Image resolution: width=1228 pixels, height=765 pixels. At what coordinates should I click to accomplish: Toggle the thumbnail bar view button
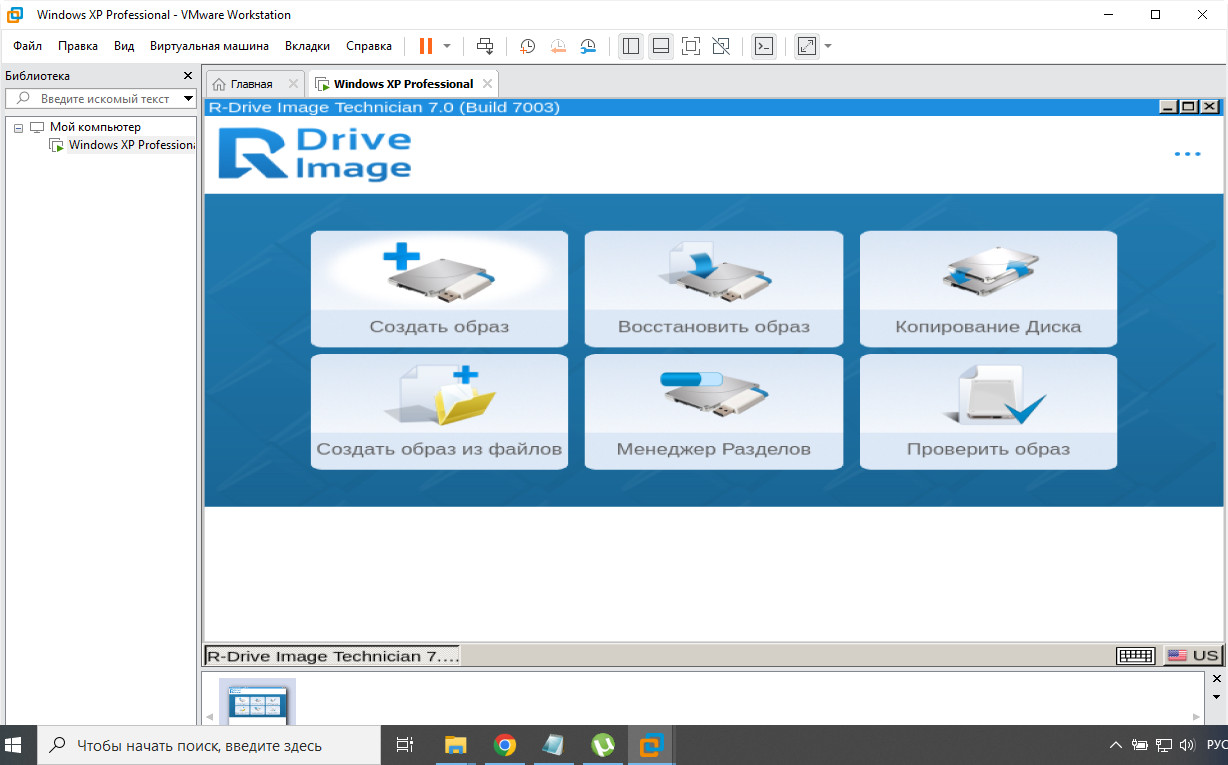click(660, 46)
